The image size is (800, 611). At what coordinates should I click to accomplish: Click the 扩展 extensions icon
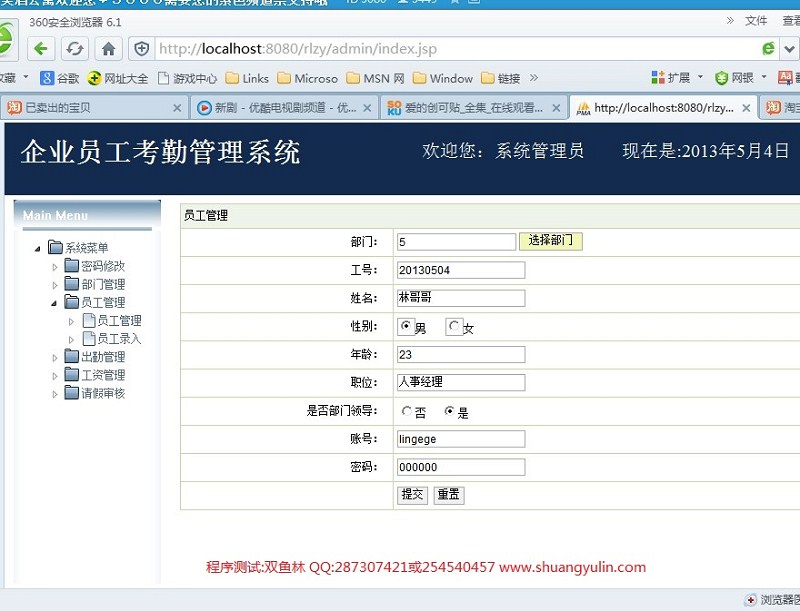(x=658, y=78)
